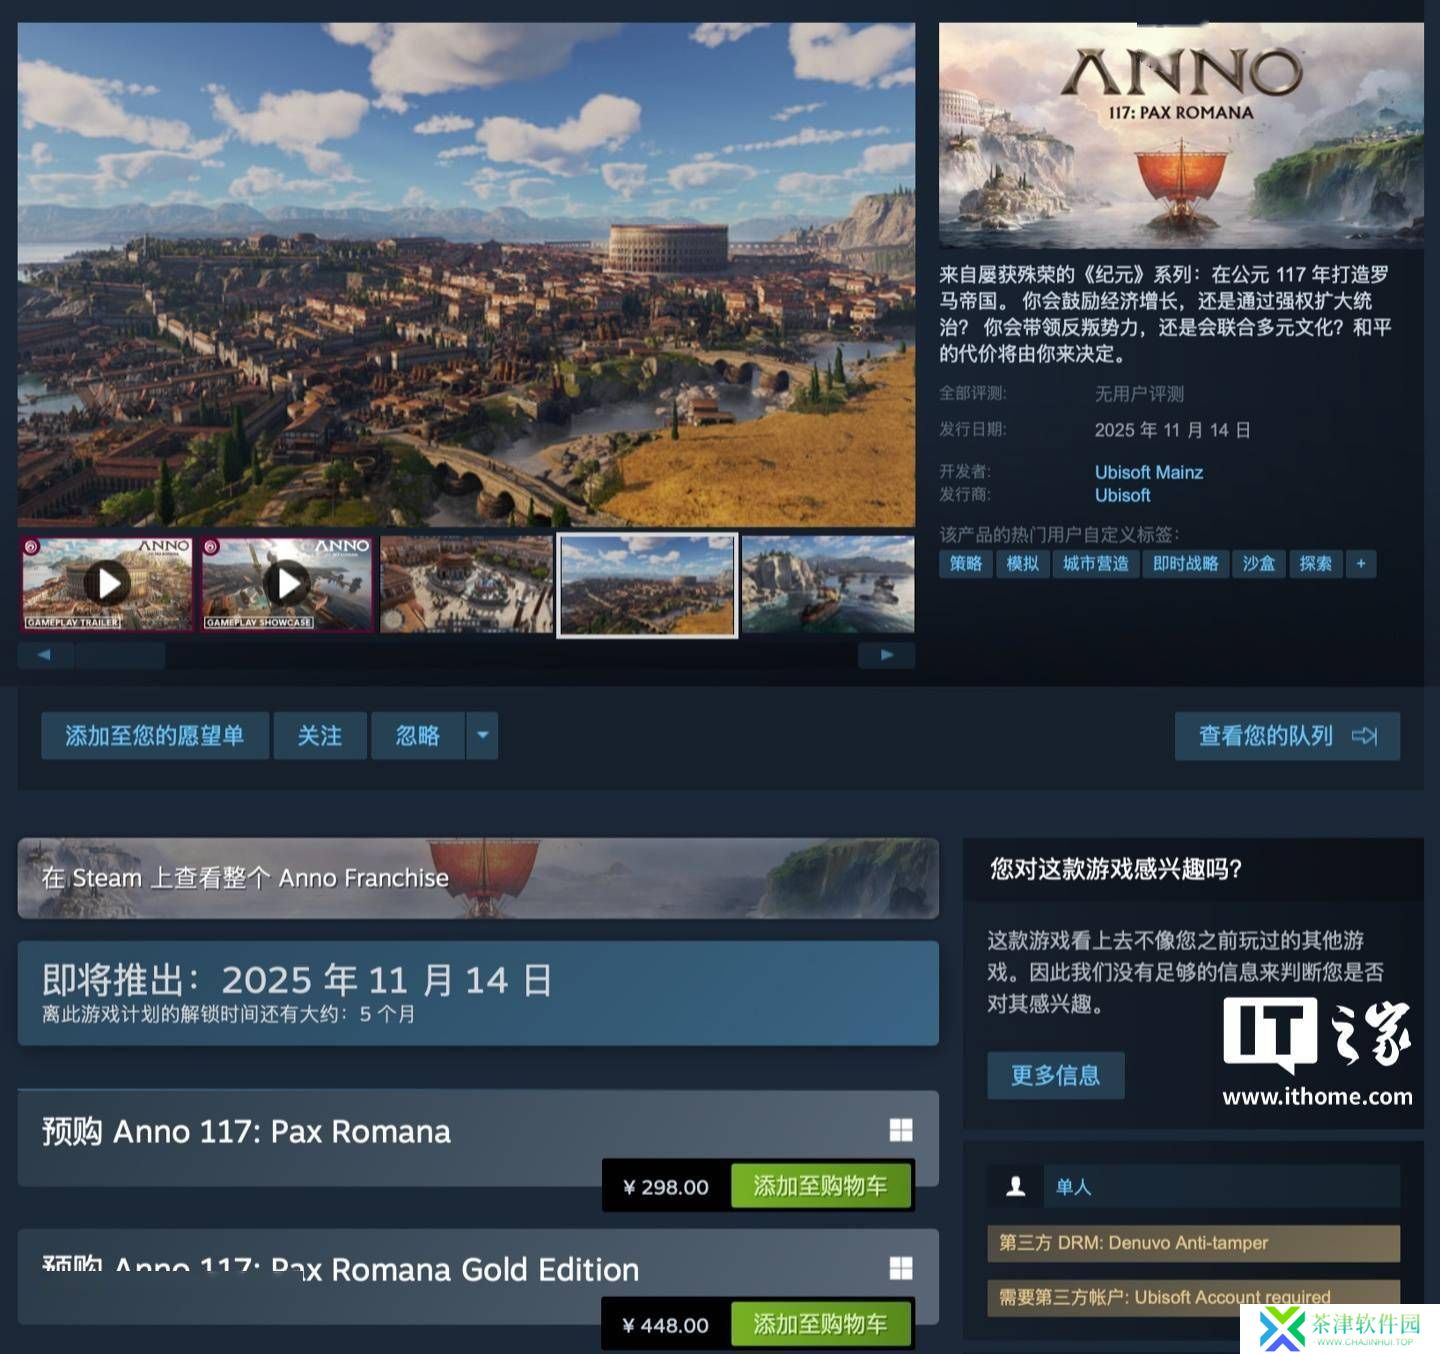This screenshot has height=1354, width=1440.
Task: Click 添加至您的愿望单 button
Action: [x=155, y=736]
